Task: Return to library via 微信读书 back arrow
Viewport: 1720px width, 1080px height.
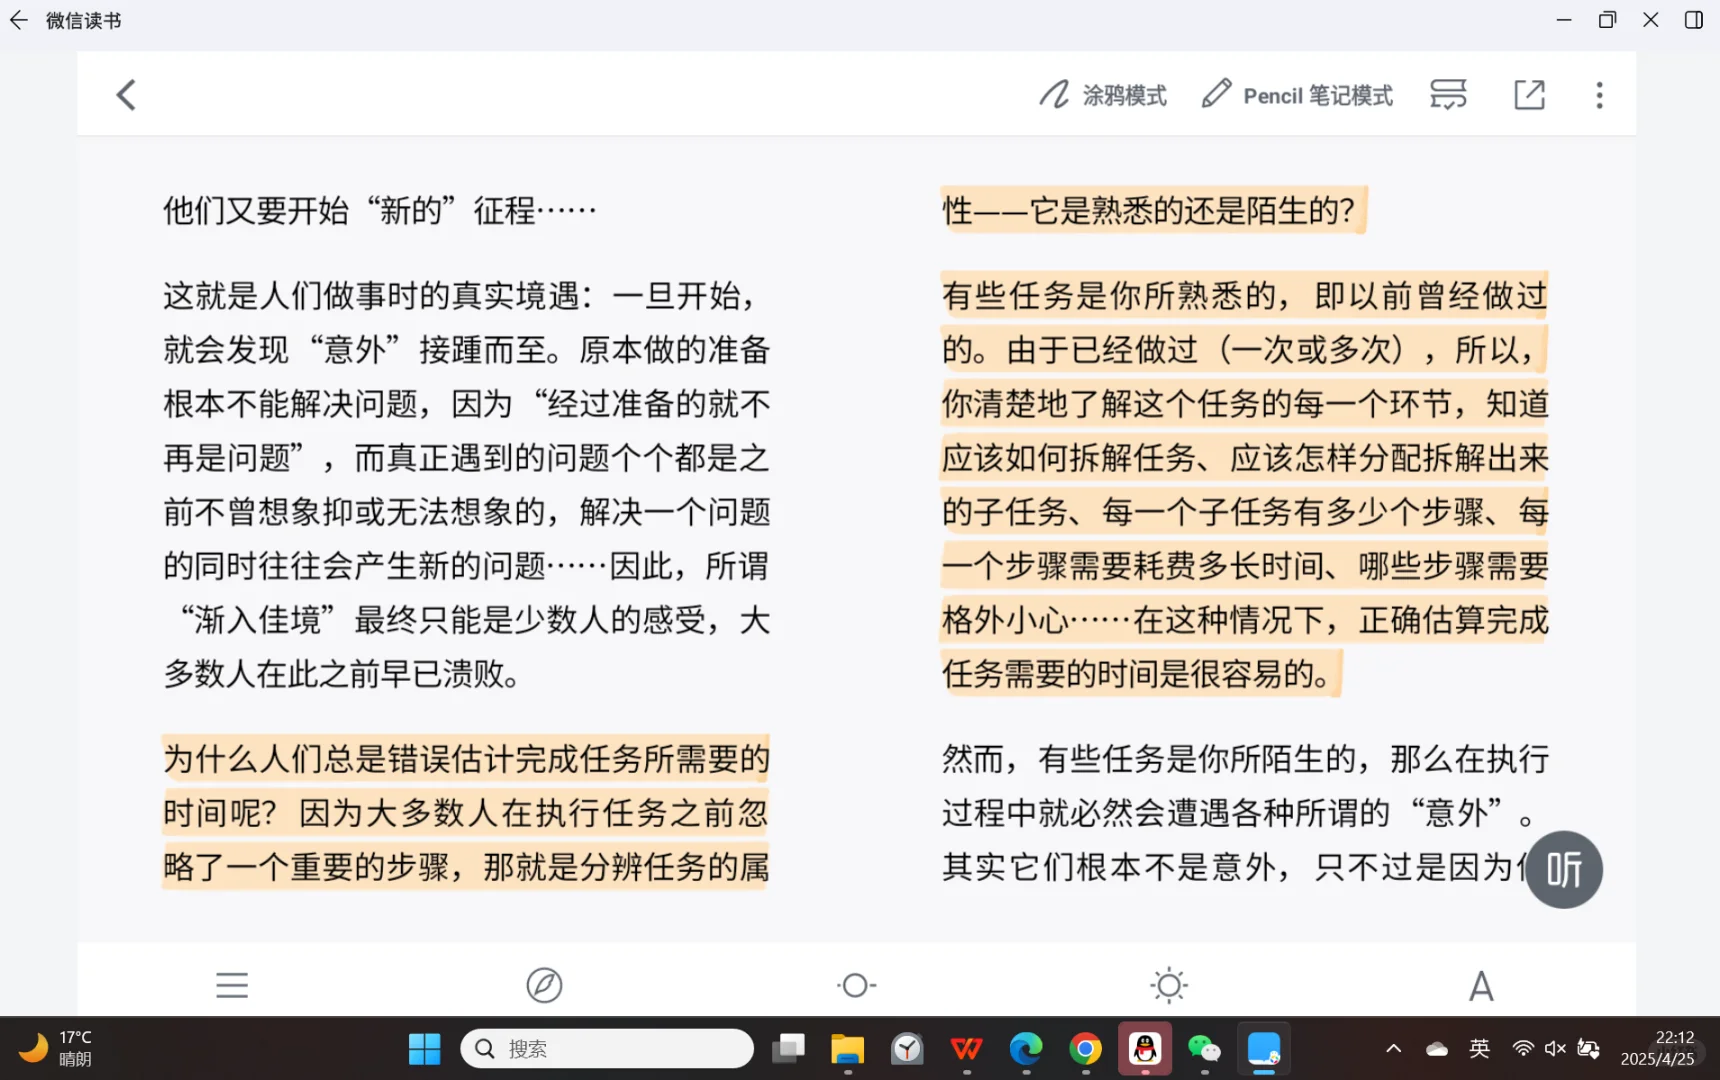Action: pyautogui.click(x=18, y=20)
